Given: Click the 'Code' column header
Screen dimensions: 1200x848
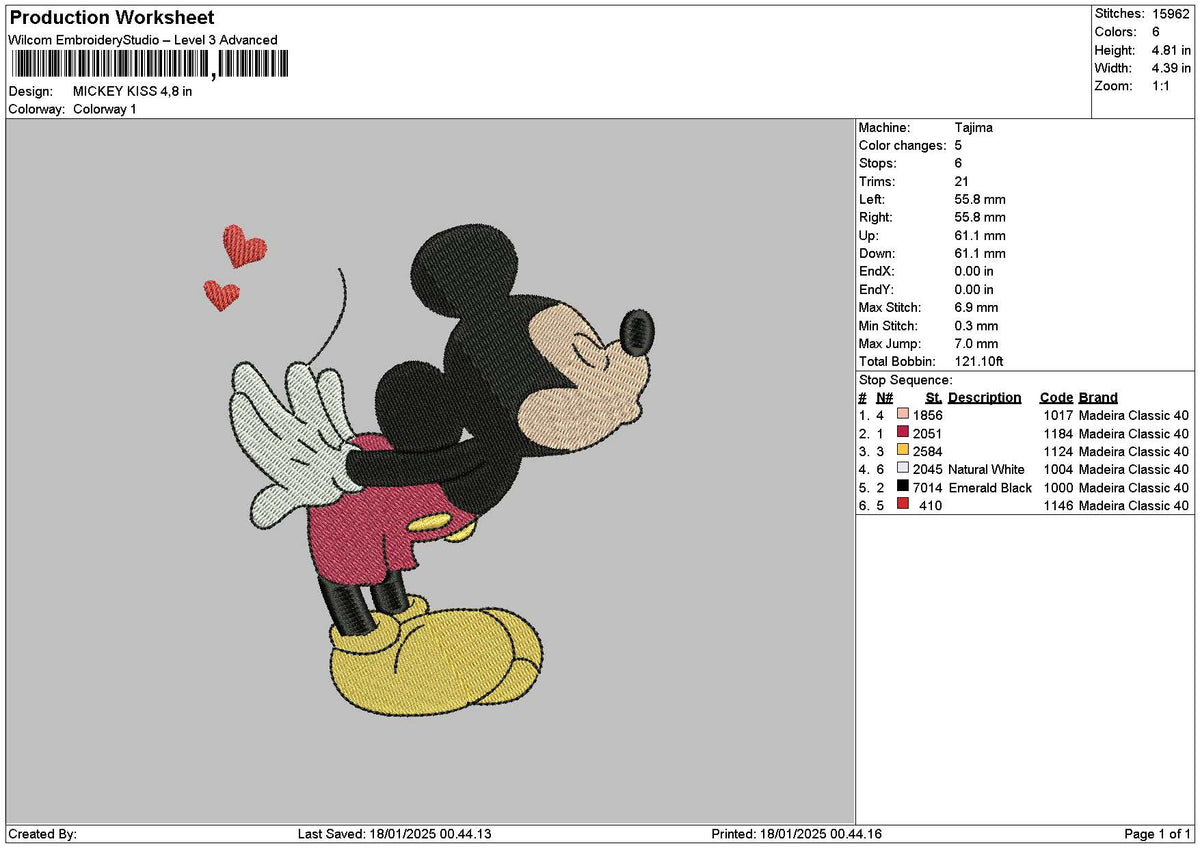Looking at the screenshot, I should 1055,398.
